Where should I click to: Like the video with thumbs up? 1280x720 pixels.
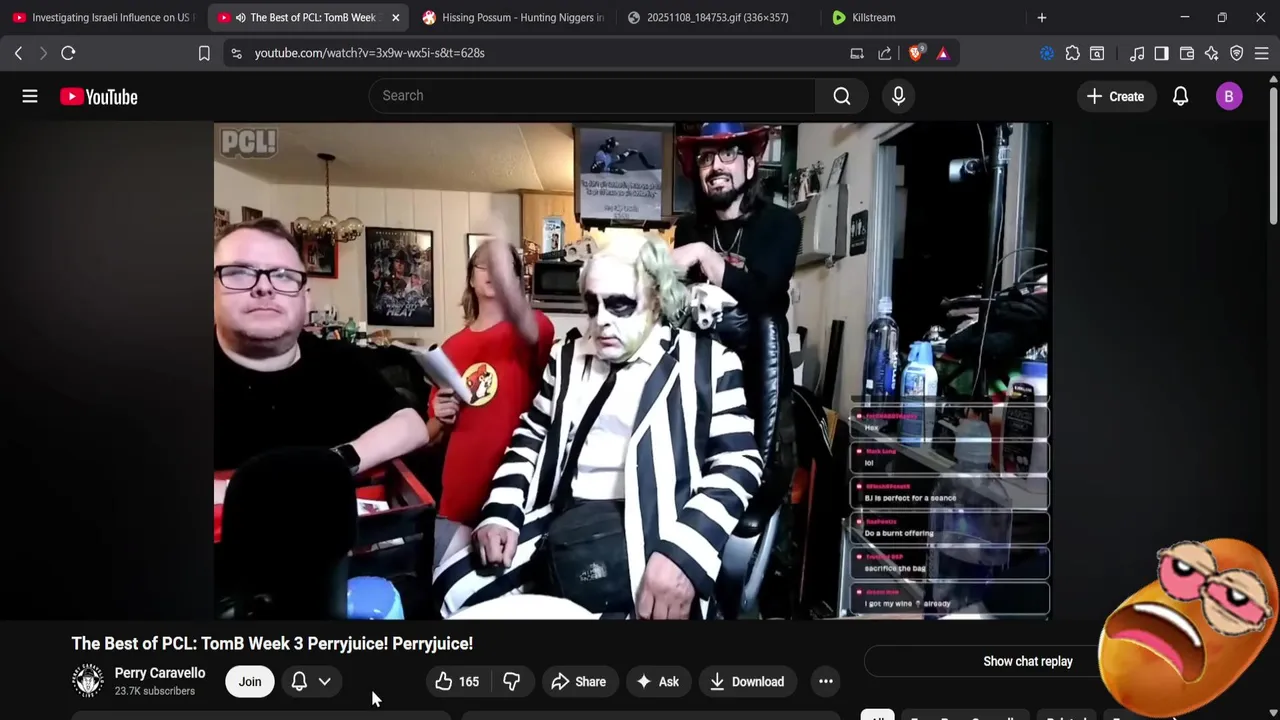pos(457,682)
